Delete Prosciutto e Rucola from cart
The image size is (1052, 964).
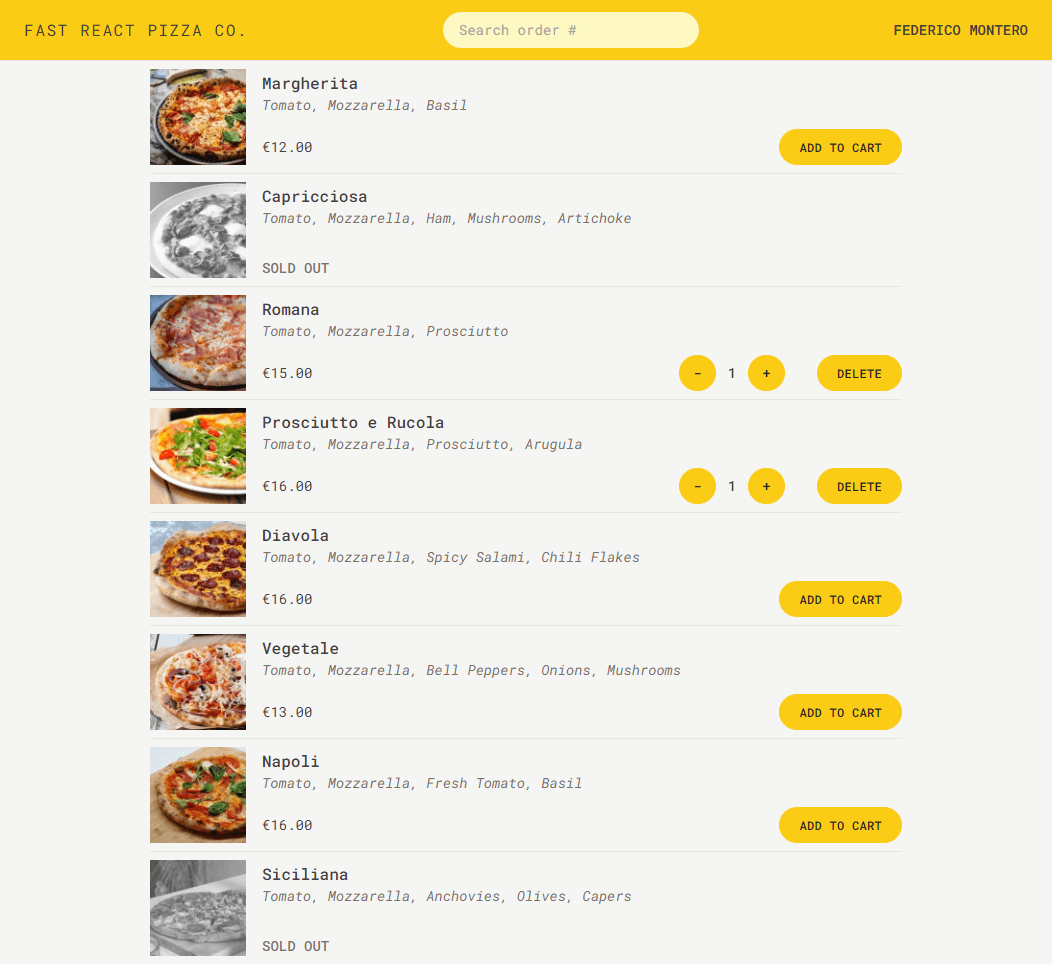coord(859,486)
